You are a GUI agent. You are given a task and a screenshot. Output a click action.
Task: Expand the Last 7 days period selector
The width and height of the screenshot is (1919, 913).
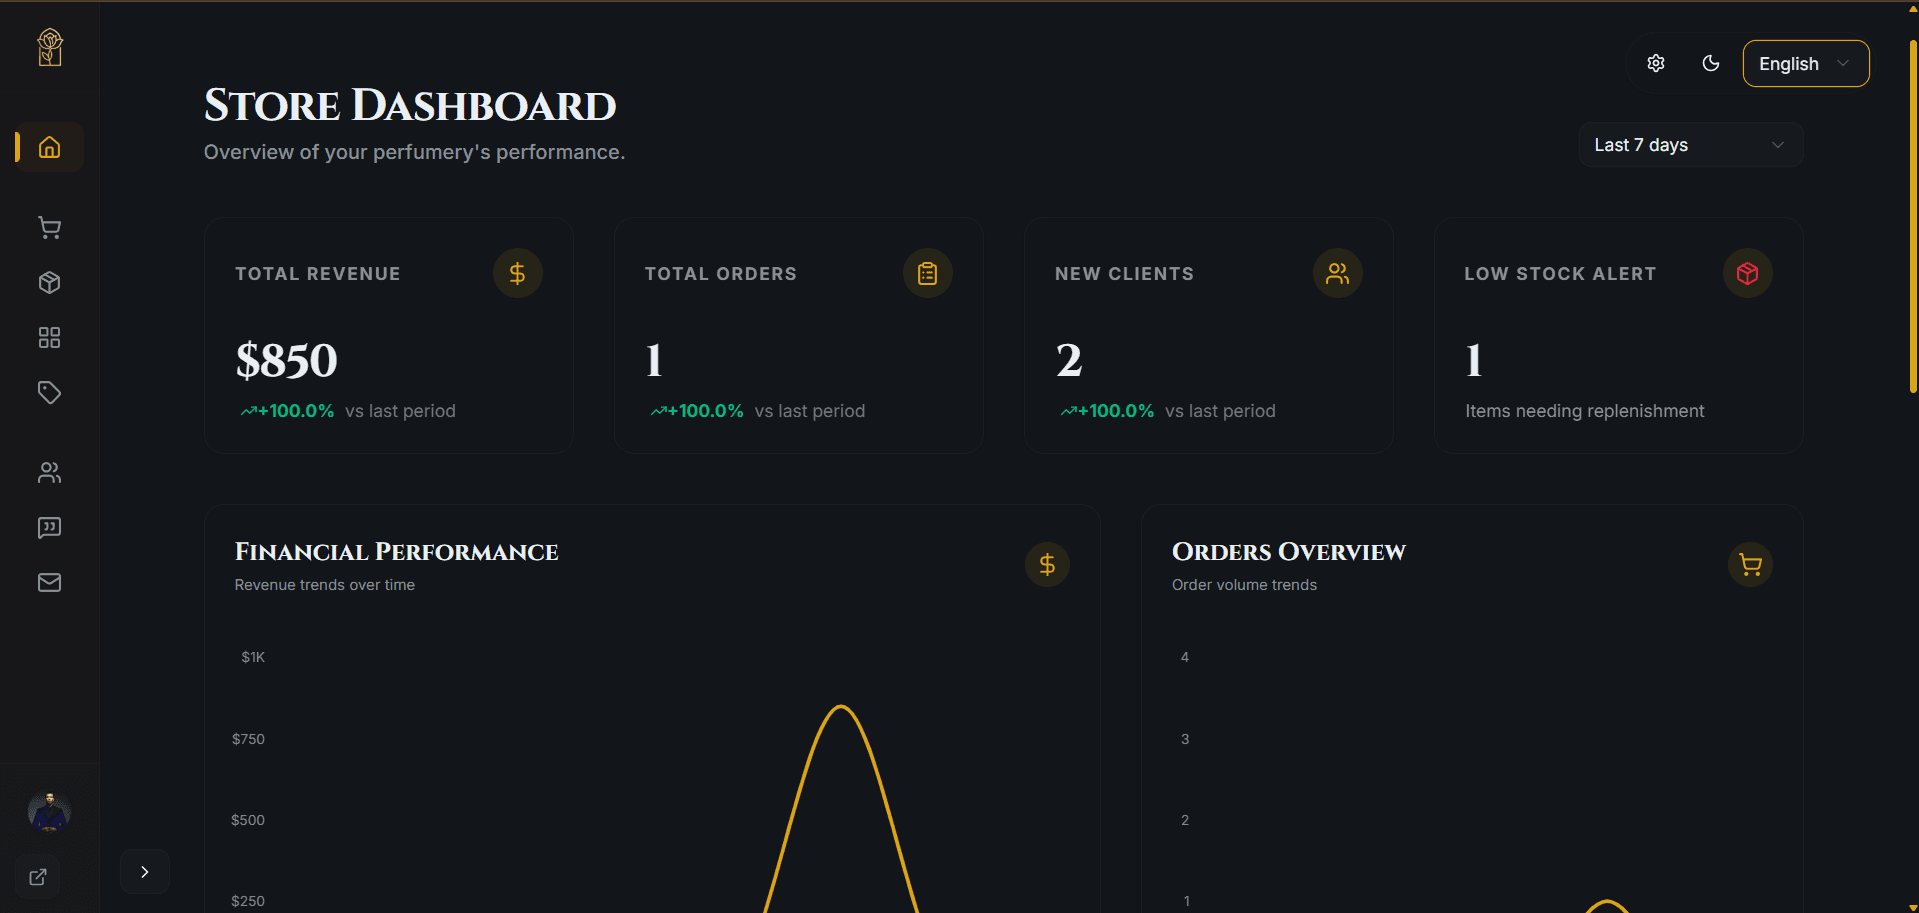click(x=1690, y=145)
